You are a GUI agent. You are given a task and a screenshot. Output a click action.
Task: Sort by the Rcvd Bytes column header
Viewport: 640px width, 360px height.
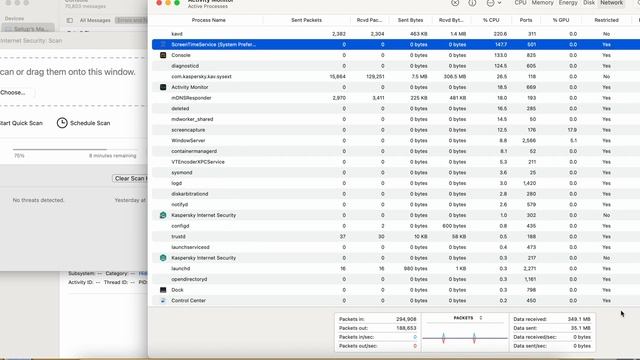451,20
